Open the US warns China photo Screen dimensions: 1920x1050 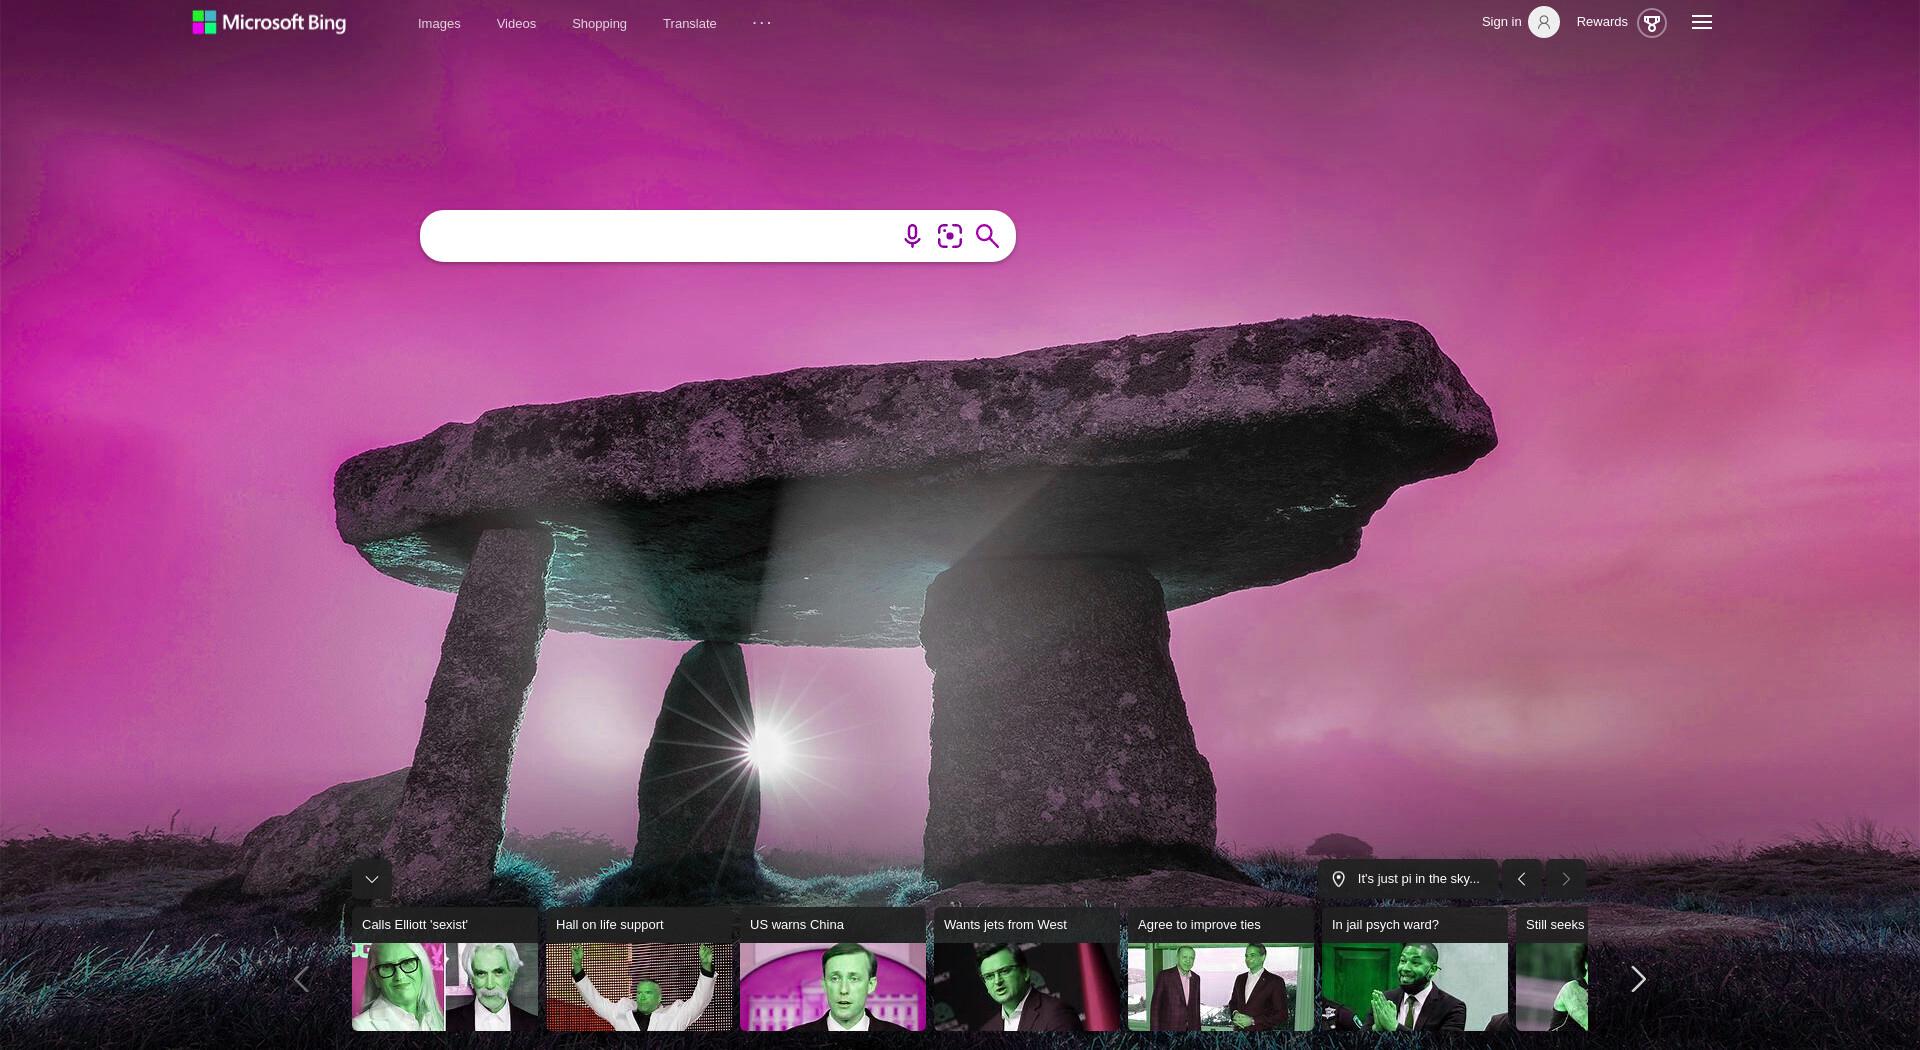click(833, 987)
